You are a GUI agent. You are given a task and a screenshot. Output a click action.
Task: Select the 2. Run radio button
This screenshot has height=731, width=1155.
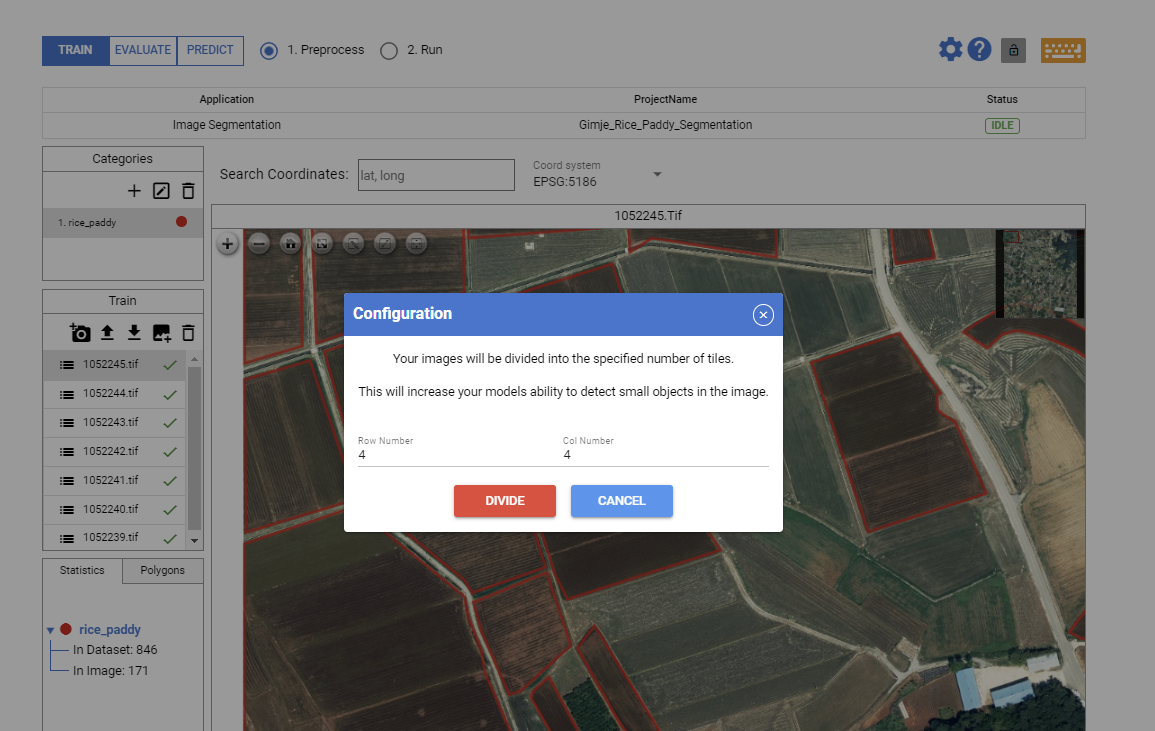[x=389, y=49]
